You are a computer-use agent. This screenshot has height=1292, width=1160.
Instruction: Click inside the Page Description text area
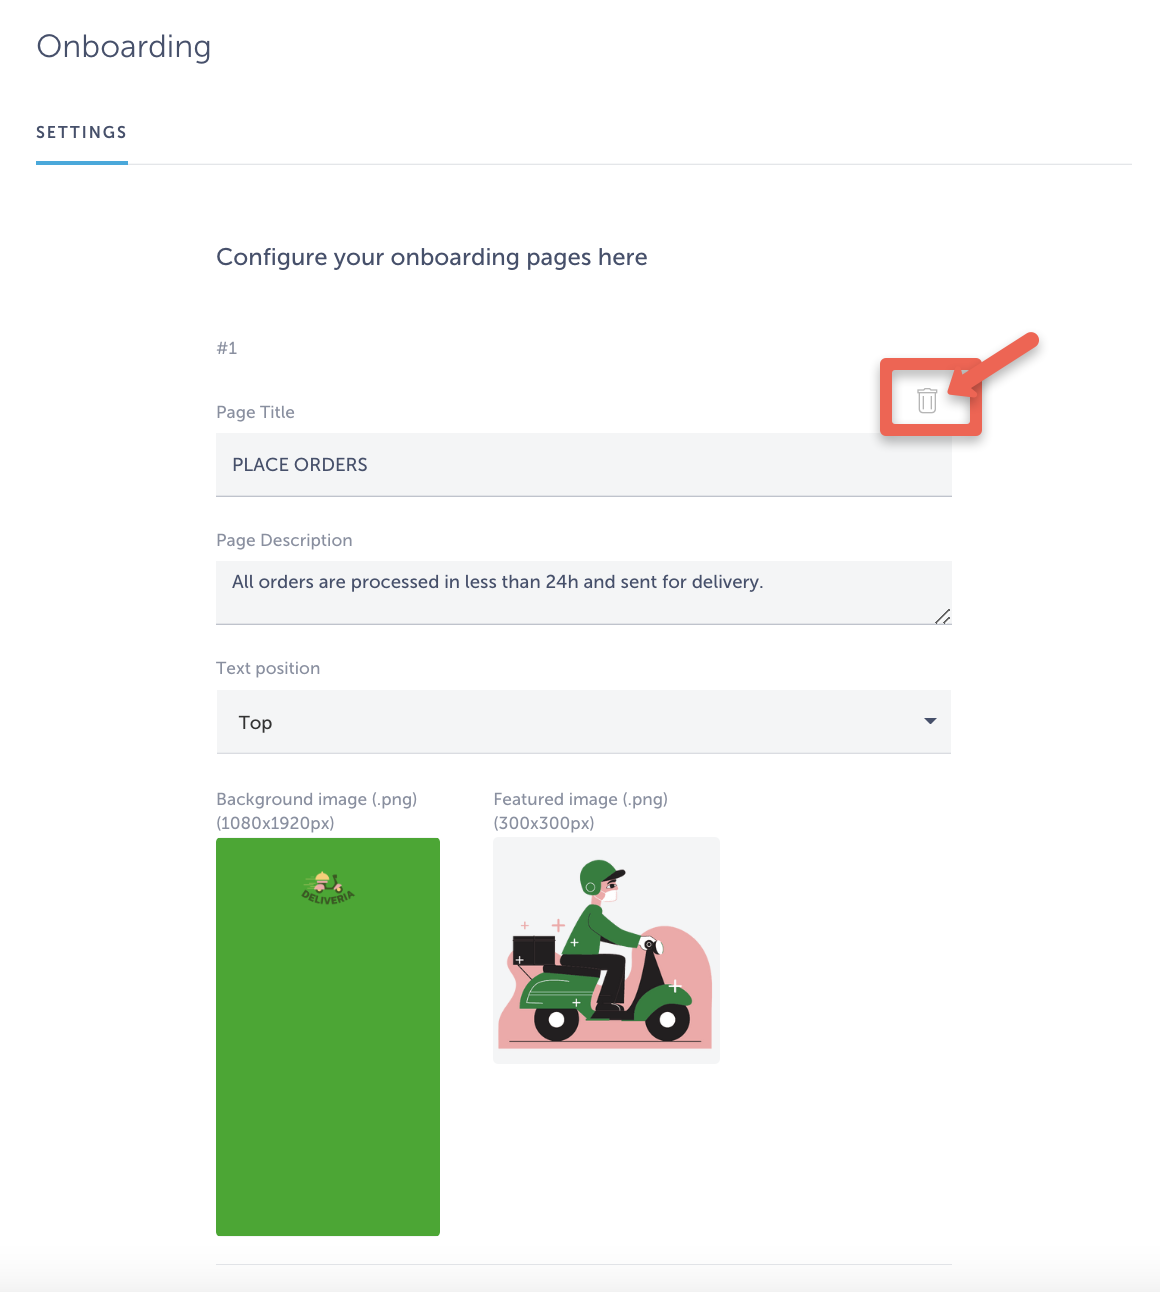pyautogui.click(x=583, y=591)
